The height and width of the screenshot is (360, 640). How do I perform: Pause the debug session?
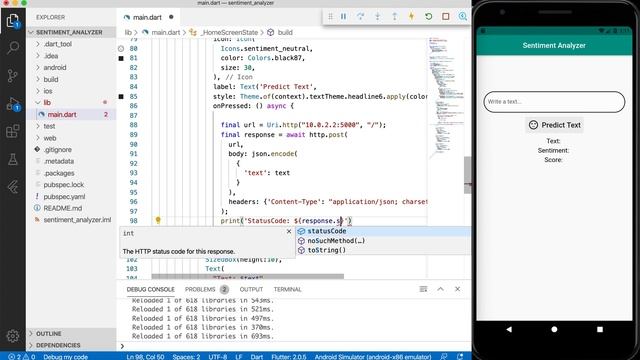[x=343, y=16]
